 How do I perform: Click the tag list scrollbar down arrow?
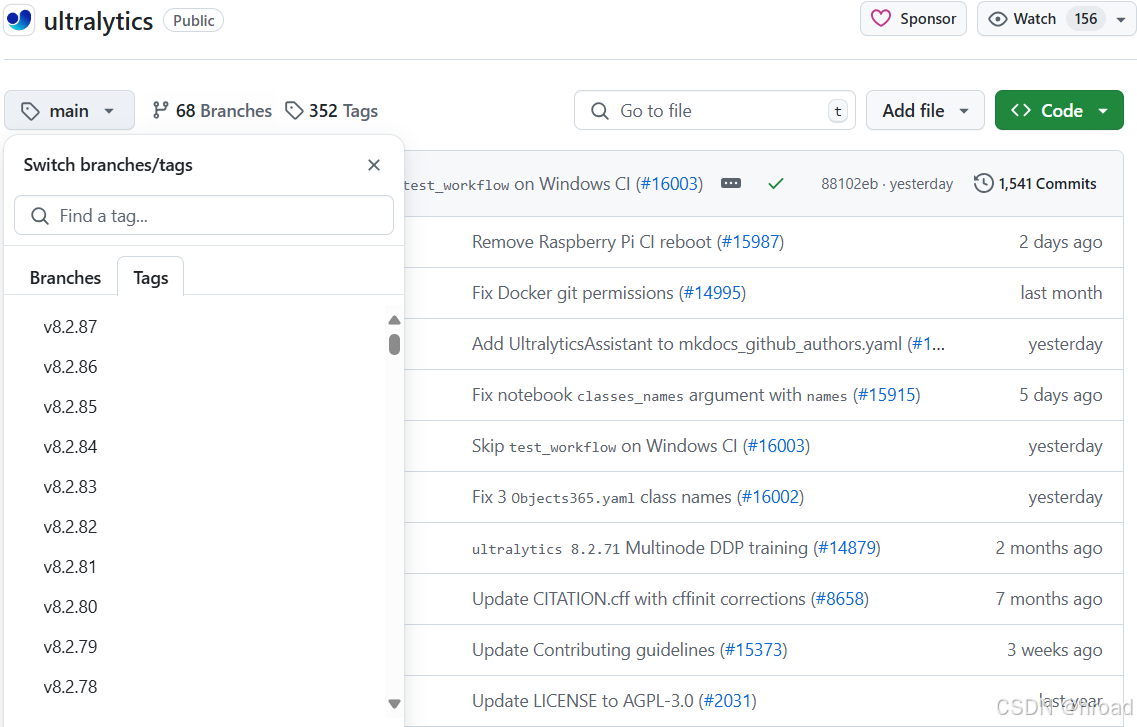point(394,703)
